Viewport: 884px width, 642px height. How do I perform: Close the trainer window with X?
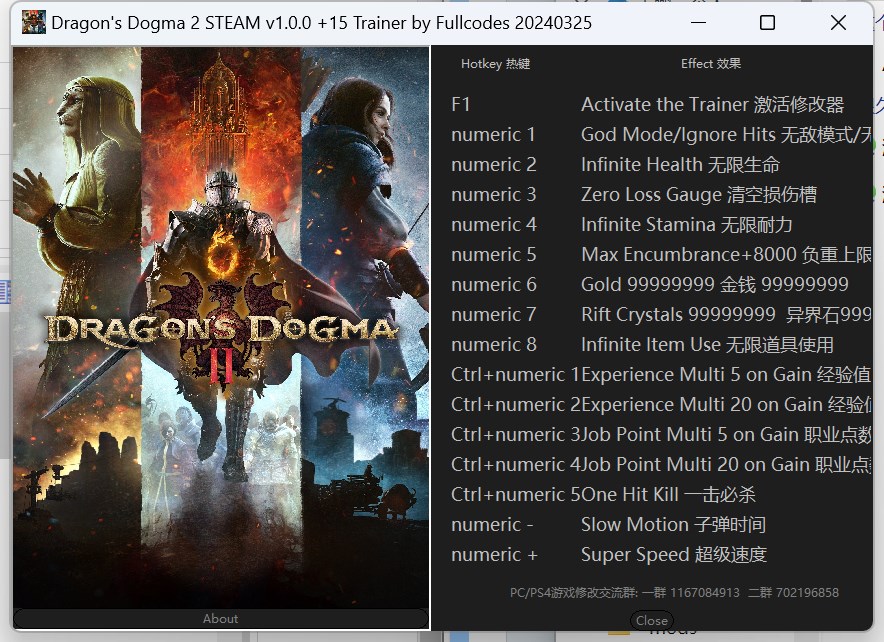[x=838, y=23]
